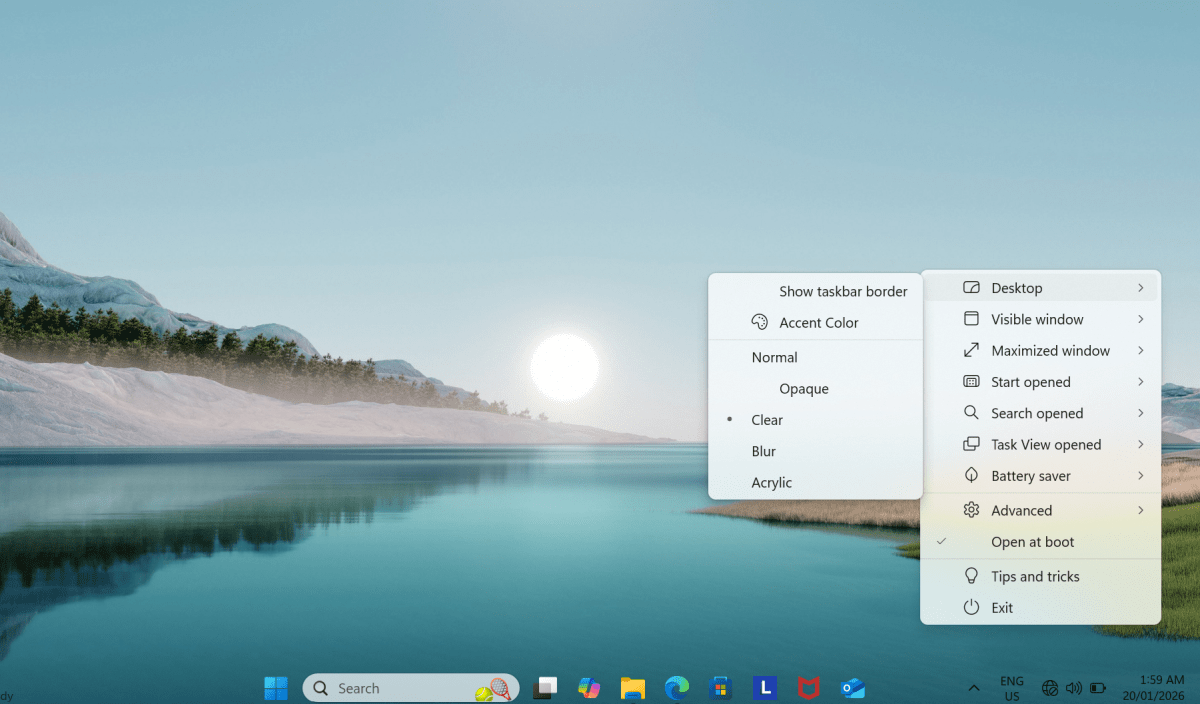Choose the Acrylic taskbar appearance
Image resolution: width=1200 pixels, height=704 pixels.
coord(771,482)
